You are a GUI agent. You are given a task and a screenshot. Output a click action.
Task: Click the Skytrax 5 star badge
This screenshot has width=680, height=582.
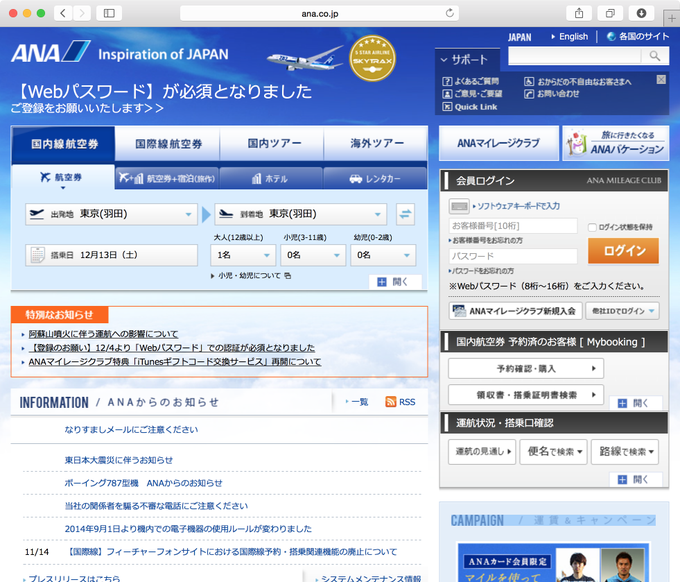(x=373, y=58)
